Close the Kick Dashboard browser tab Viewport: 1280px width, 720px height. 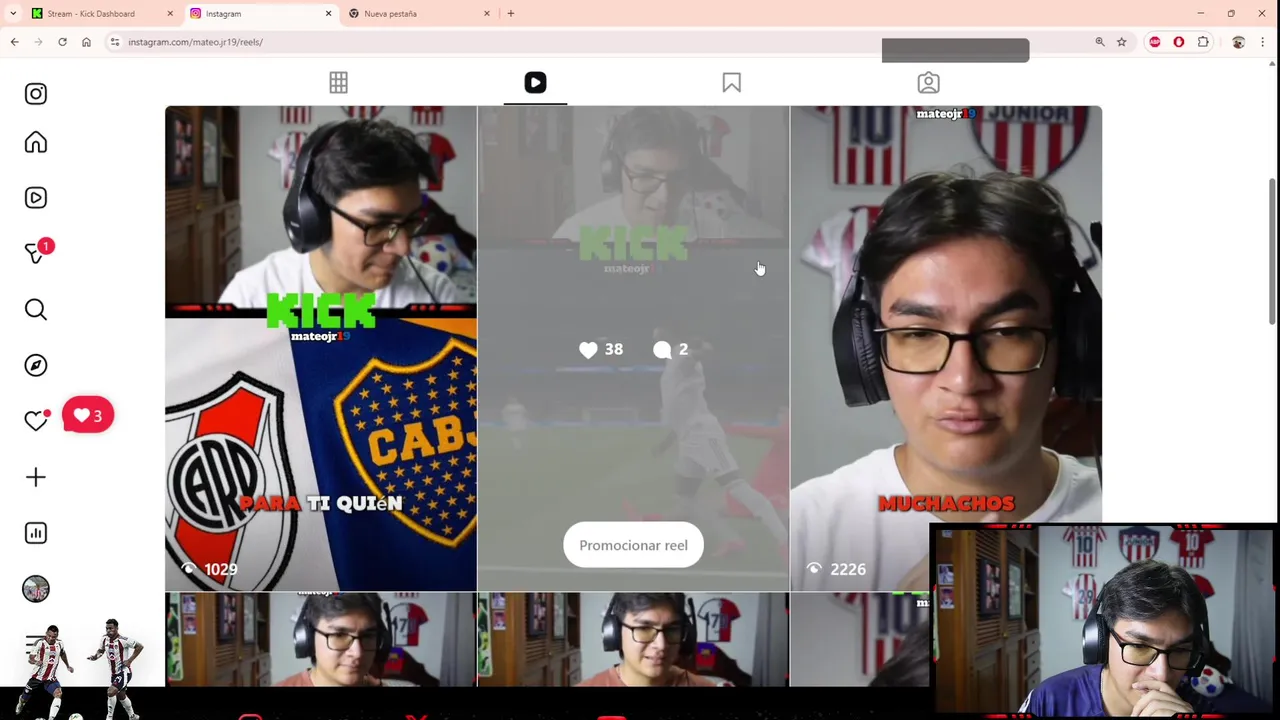[x=170, y=14]
